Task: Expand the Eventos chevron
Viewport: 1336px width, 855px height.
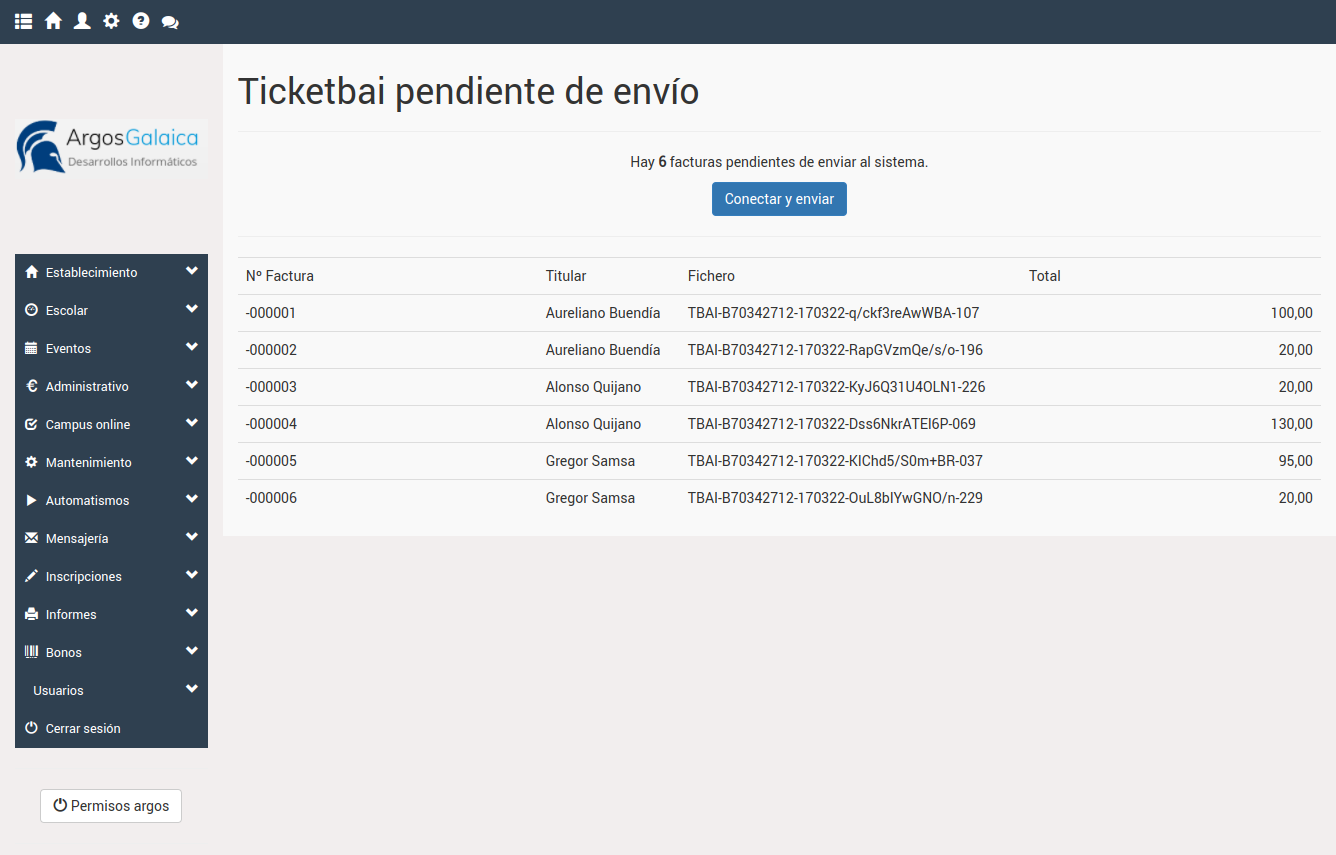Action: click(x=192, y=347)
